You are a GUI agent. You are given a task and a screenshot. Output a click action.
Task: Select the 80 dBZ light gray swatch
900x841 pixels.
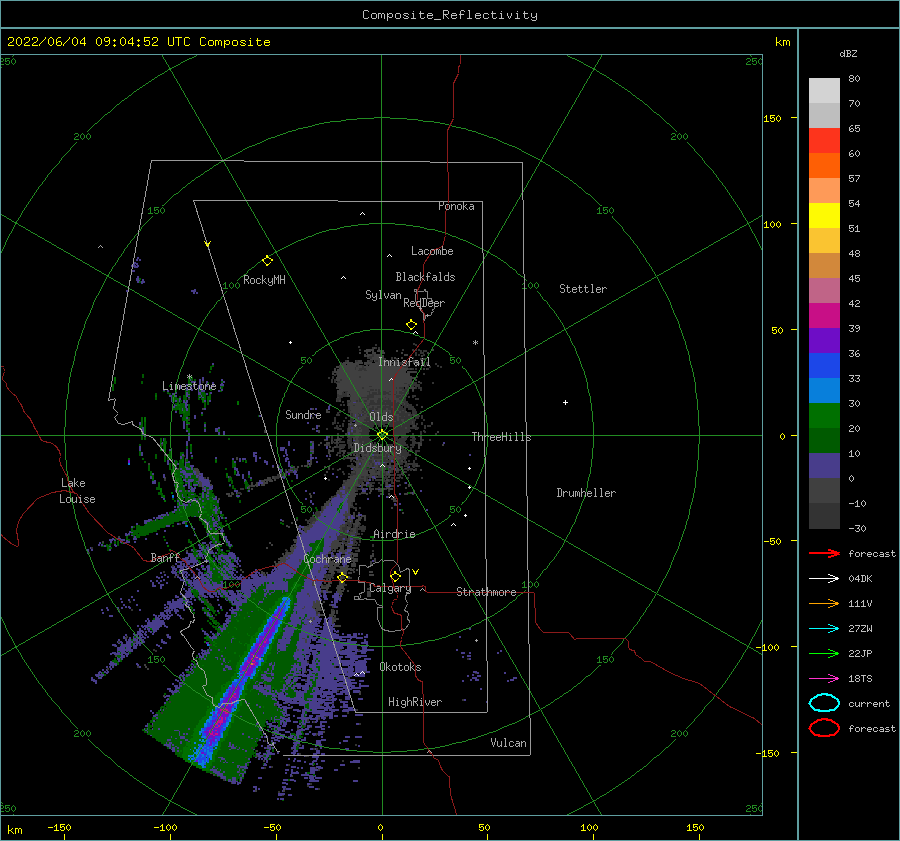[x=824, y=90]
